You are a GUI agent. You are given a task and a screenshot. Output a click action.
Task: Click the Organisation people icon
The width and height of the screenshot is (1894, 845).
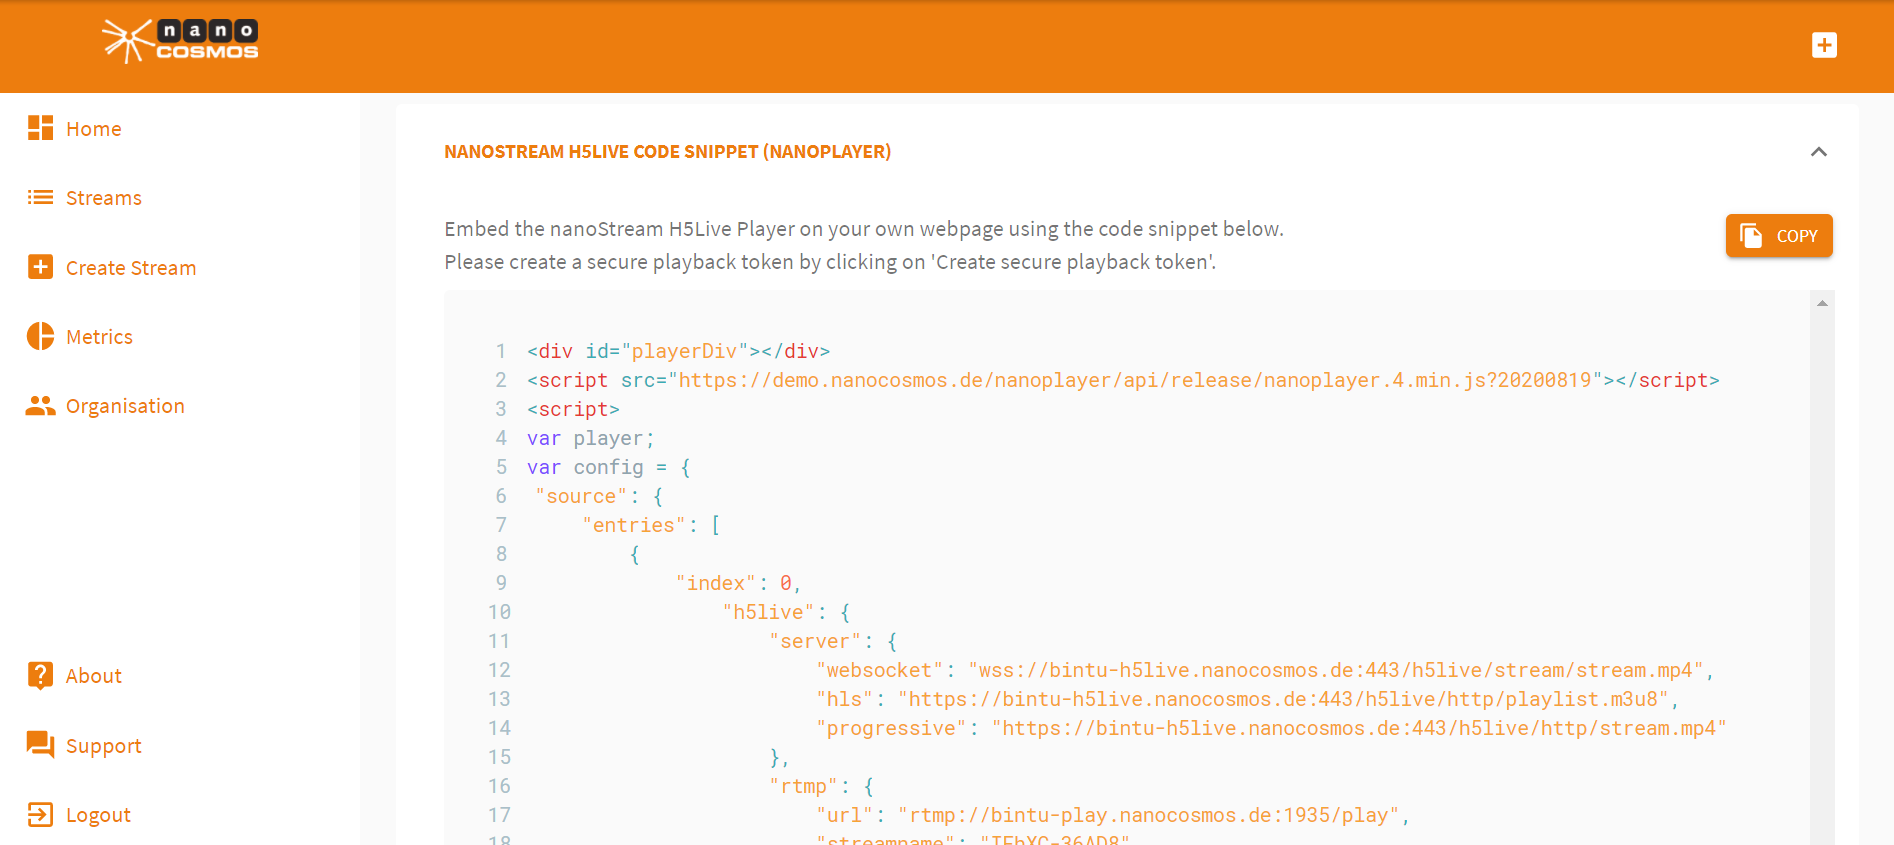40,405
